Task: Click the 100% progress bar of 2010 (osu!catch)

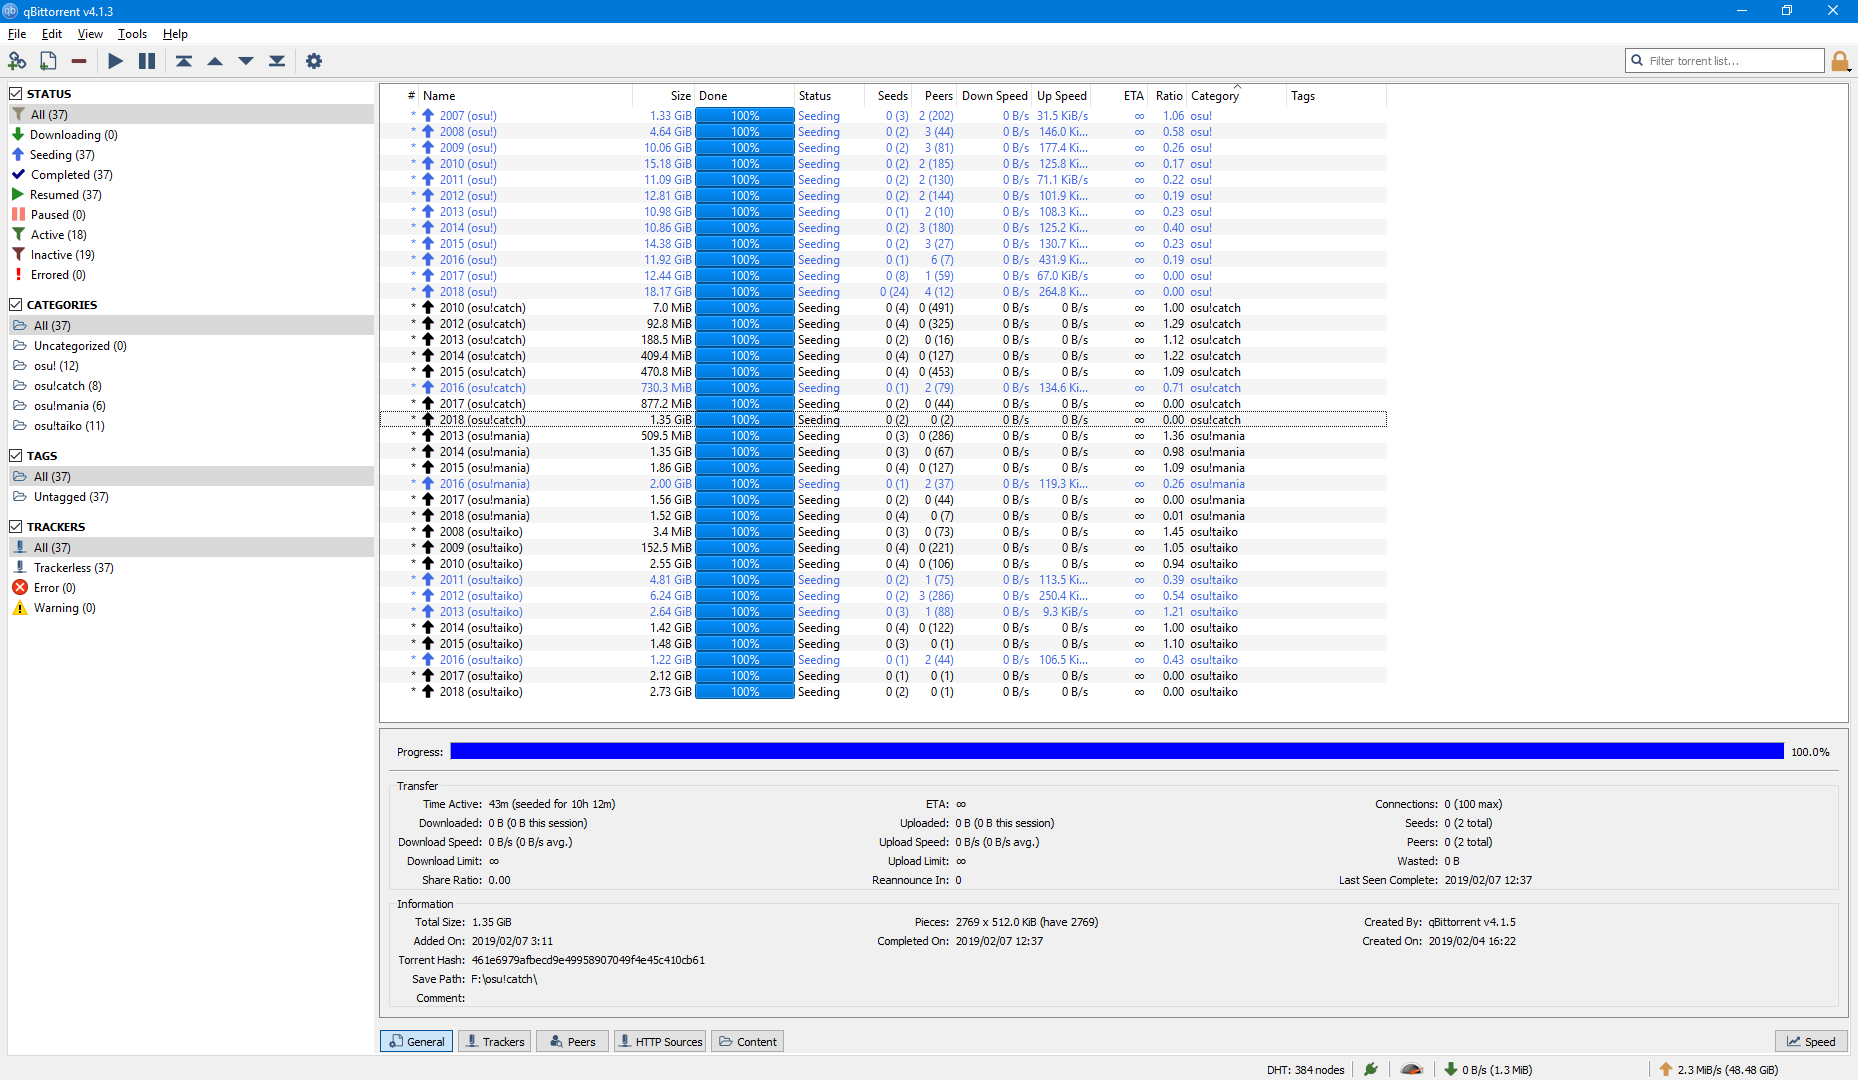Action: pyautogui.click(x=745, y=308)
